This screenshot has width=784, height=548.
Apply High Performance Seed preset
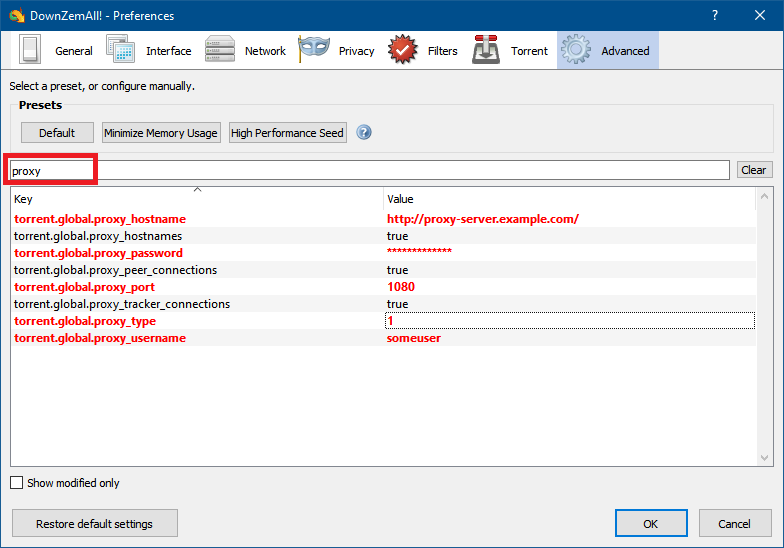288,132
